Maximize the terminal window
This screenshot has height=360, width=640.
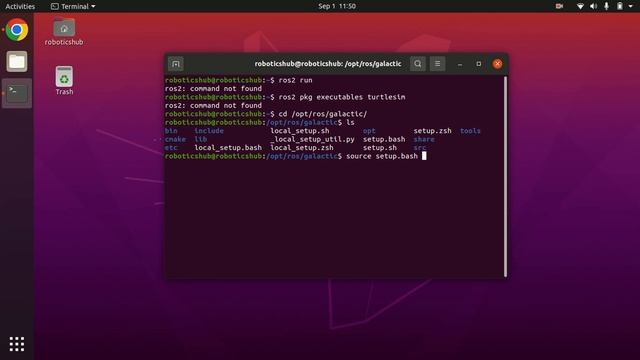coord(478,64)
